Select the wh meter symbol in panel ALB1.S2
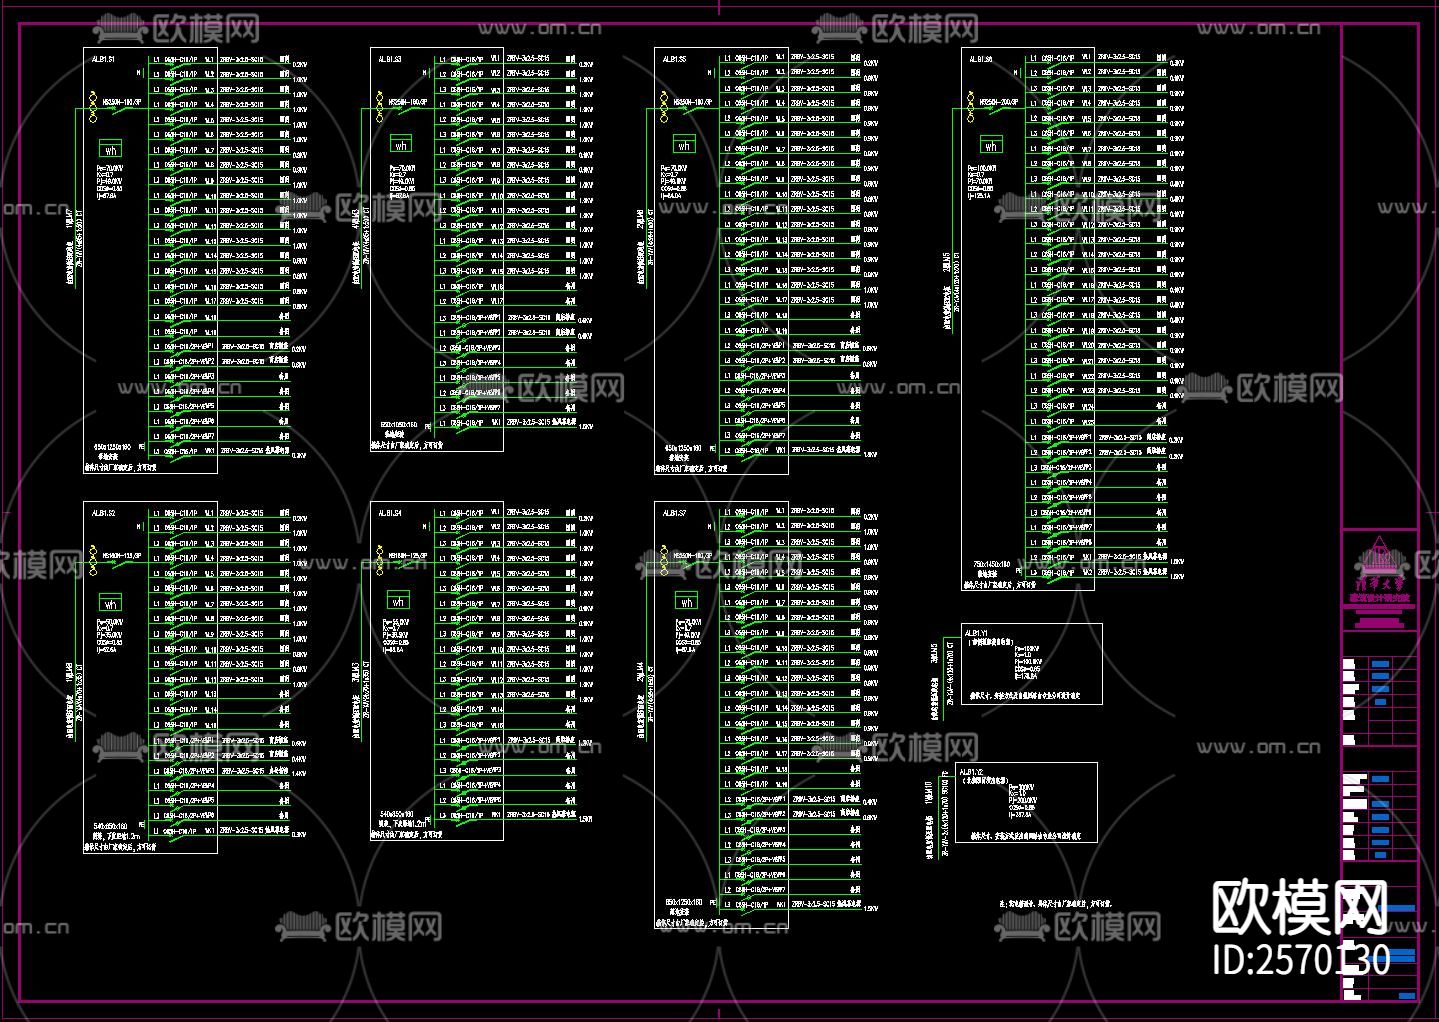 click(110, 603)
